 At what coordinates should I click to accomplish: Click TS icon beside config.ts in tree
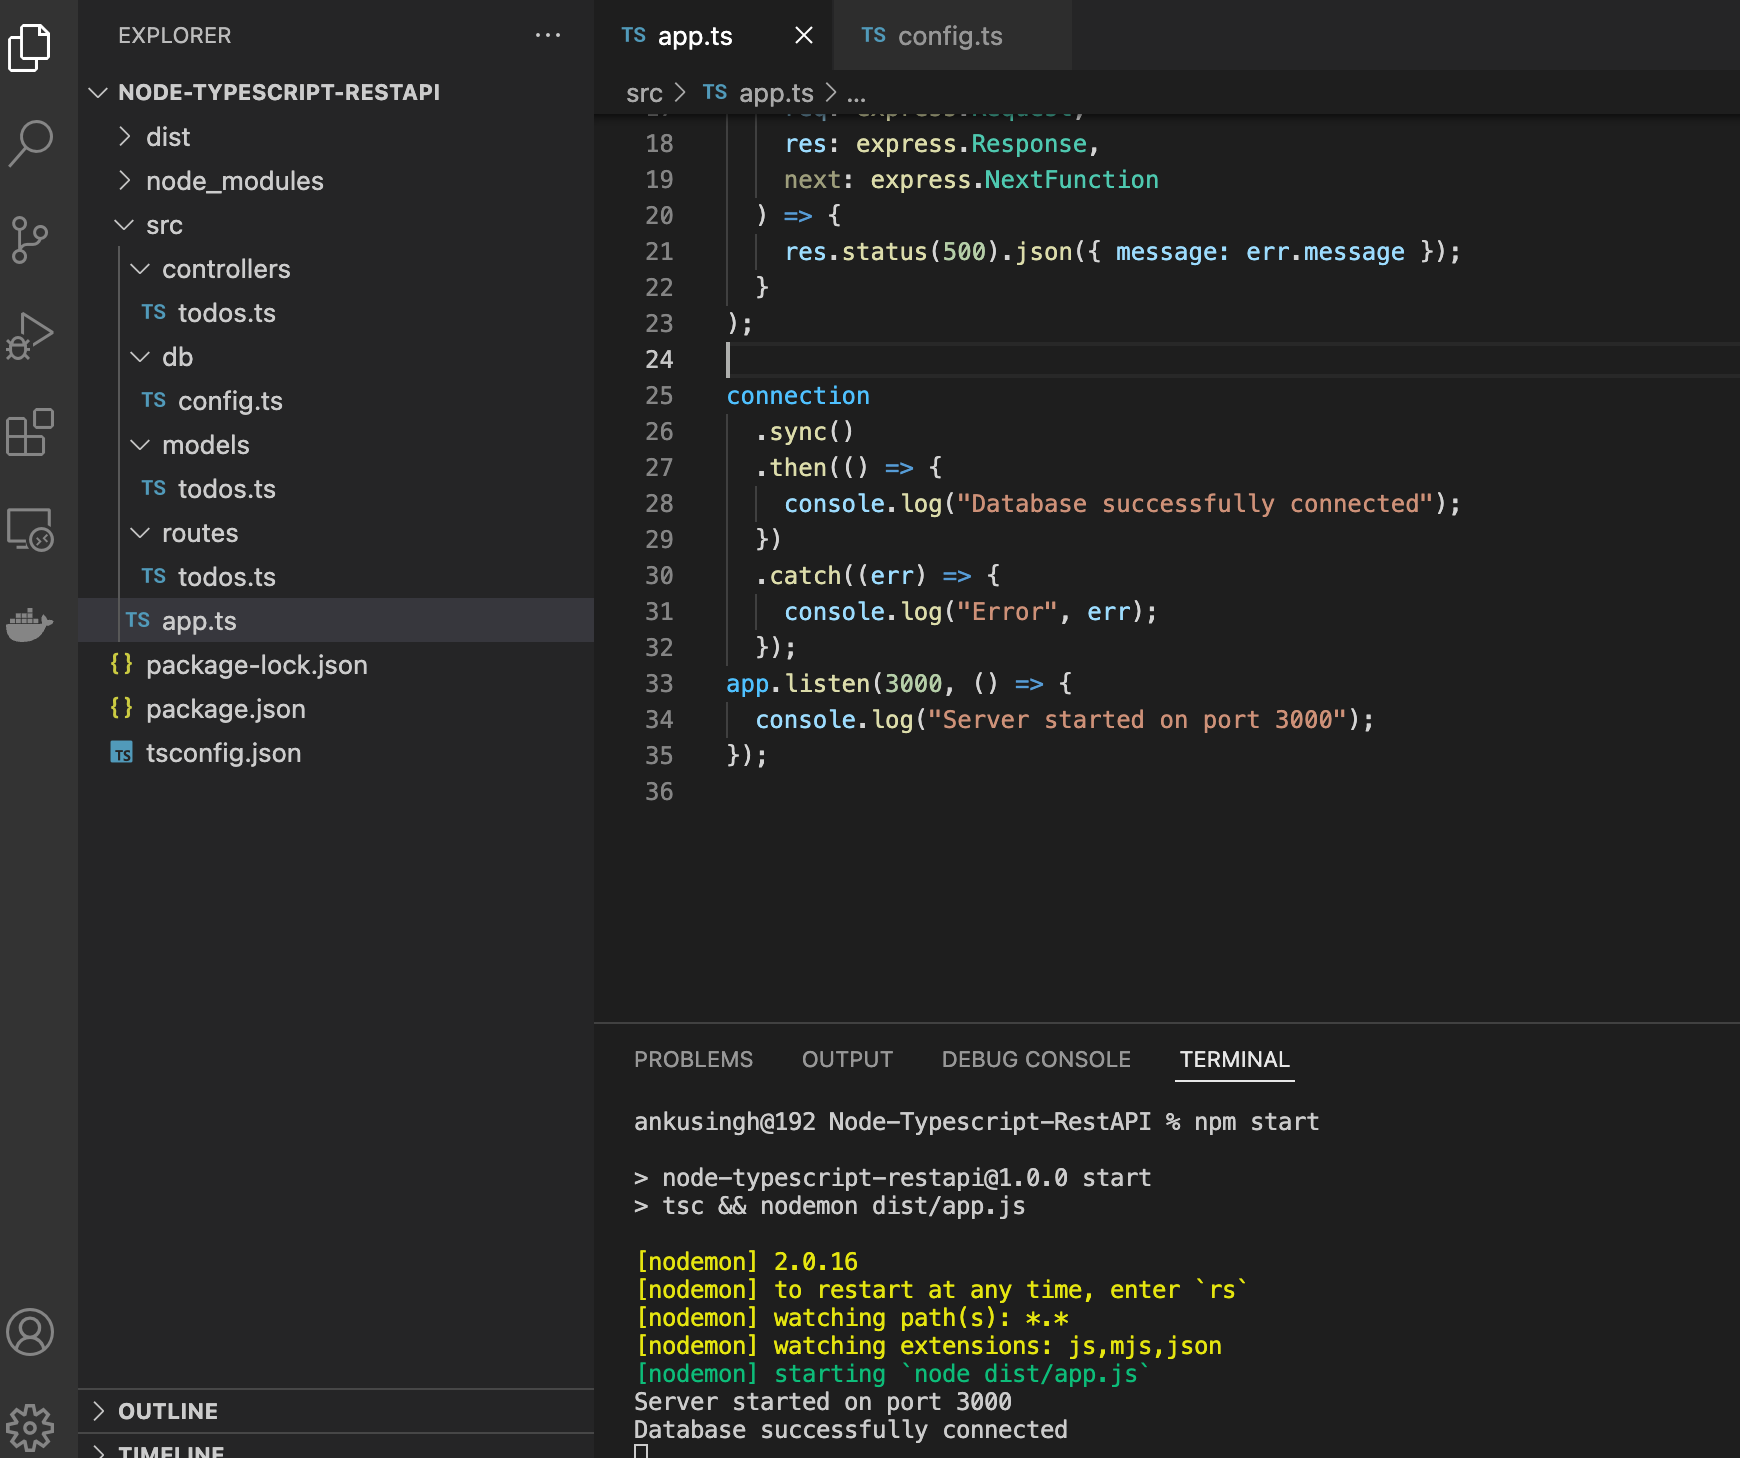click(153, 400)
